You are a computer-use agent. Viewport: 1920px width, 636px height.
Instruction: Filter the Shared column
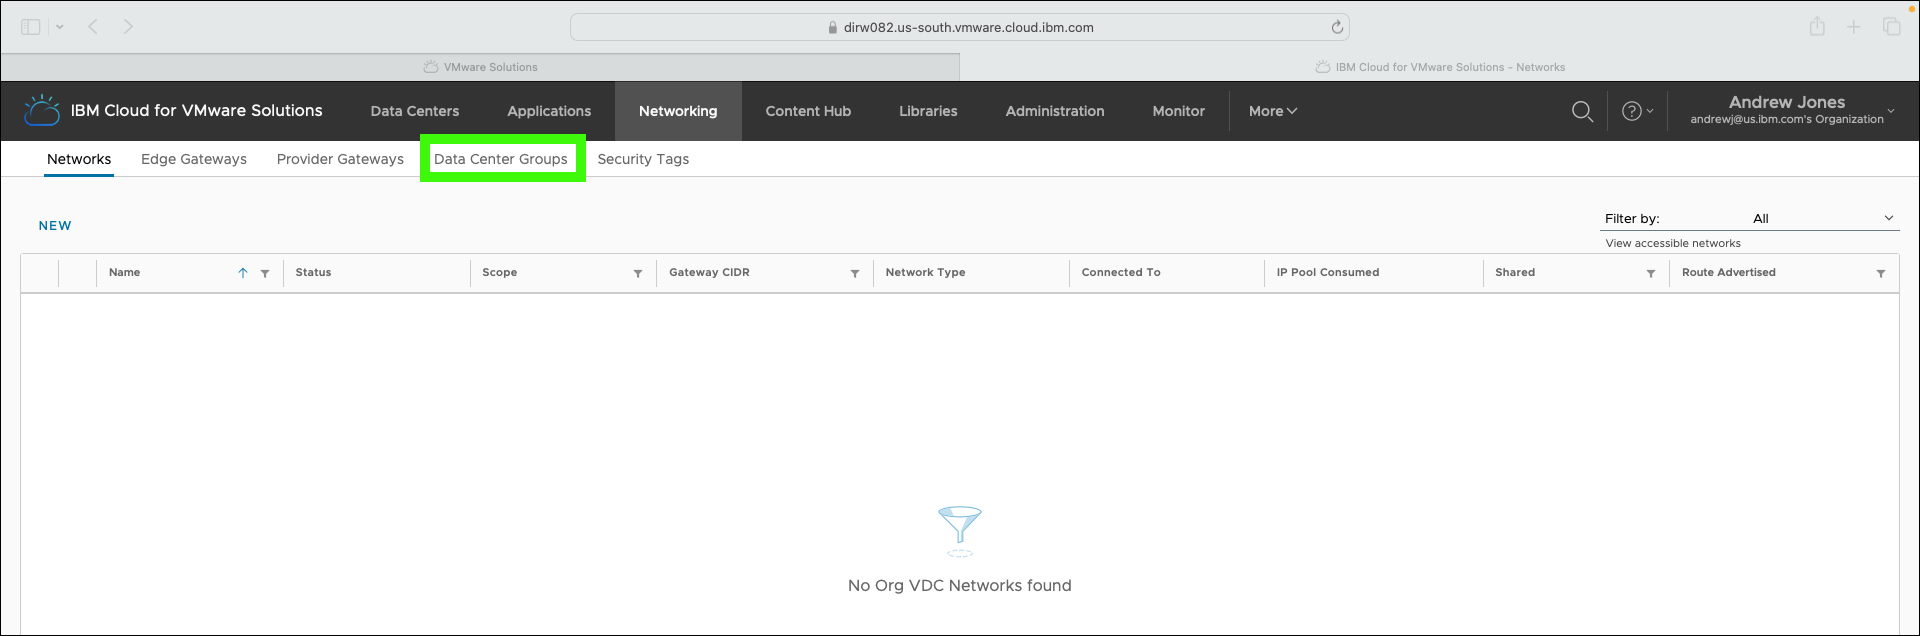[x=1651, y=273]
